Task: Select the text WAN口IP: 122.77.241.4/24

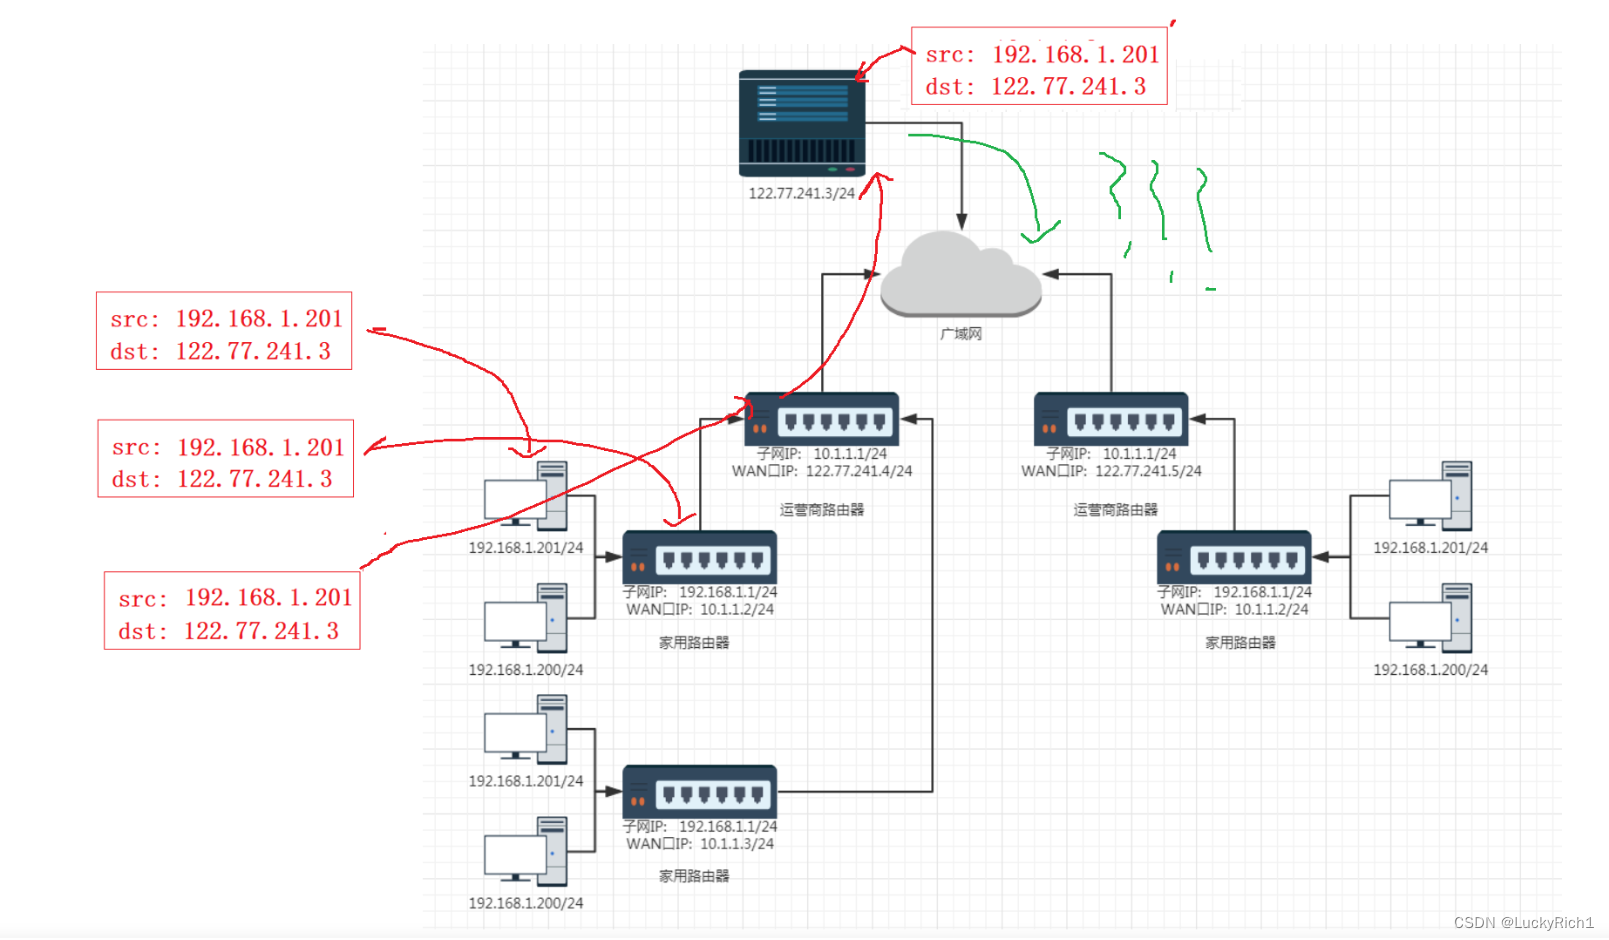Action: [x=822, y=471]
